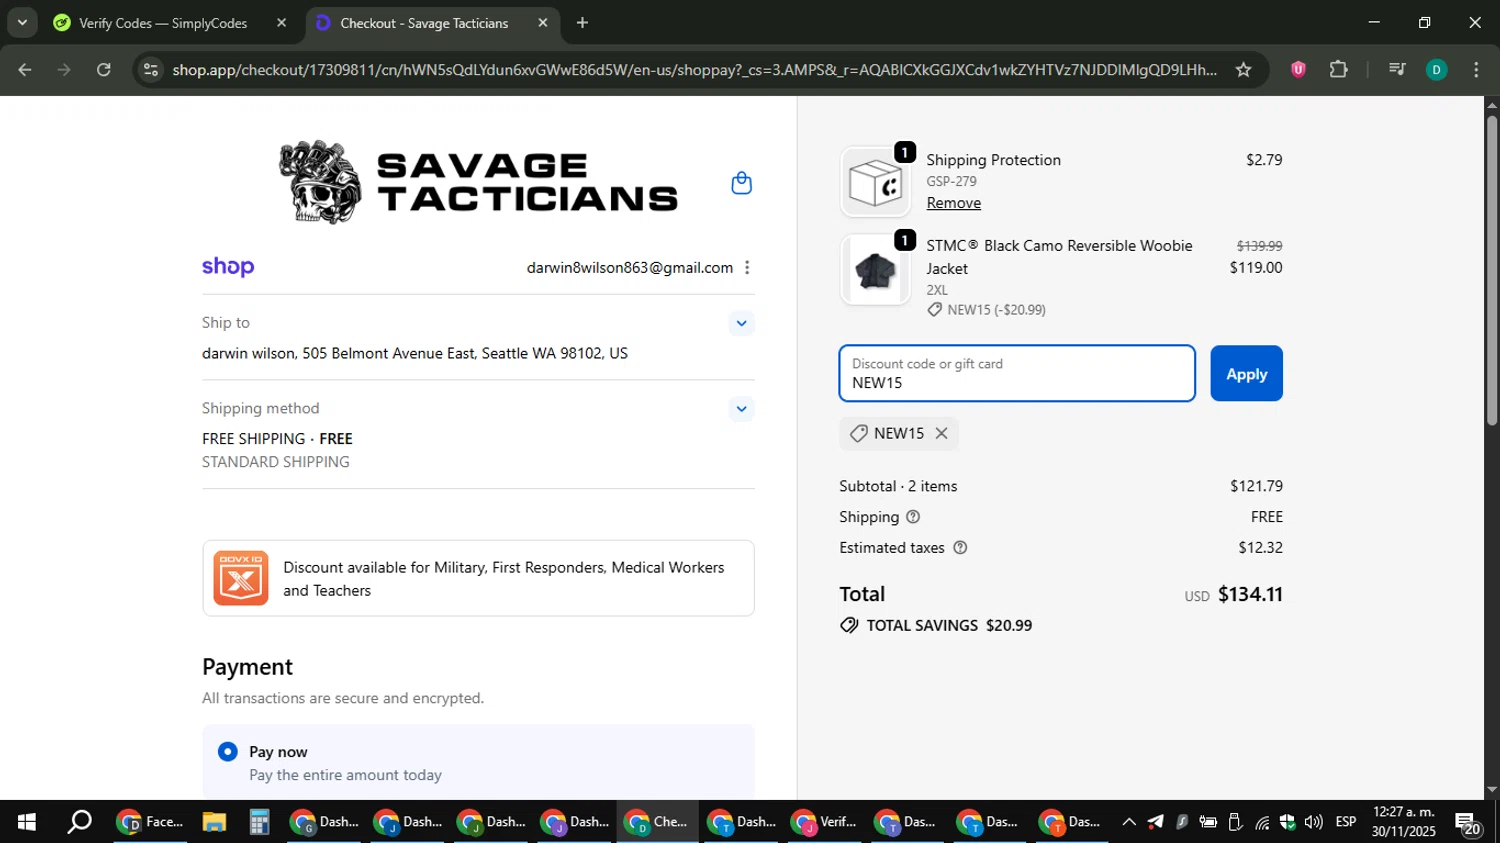This screenshot has height=843, width=1500.
Task: Show hidden system tray icons
Action: pos(1129,822)
